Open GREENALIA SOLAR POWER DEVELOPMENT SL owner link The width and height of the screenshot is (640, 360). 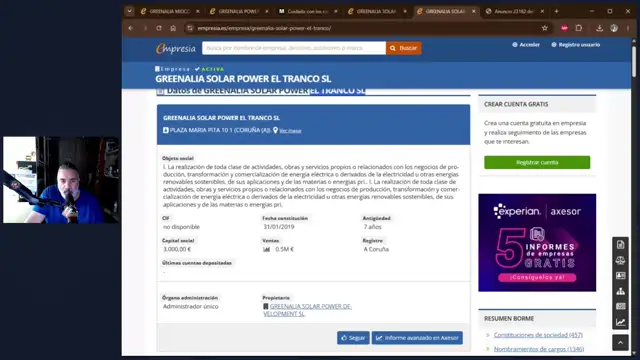tap(307, 310)
